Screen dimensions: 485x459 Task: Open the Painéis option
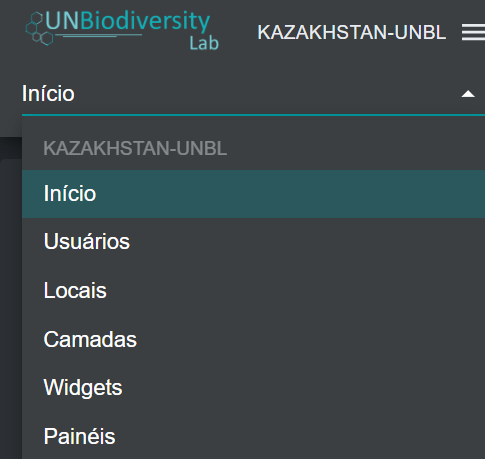point(79,436)
